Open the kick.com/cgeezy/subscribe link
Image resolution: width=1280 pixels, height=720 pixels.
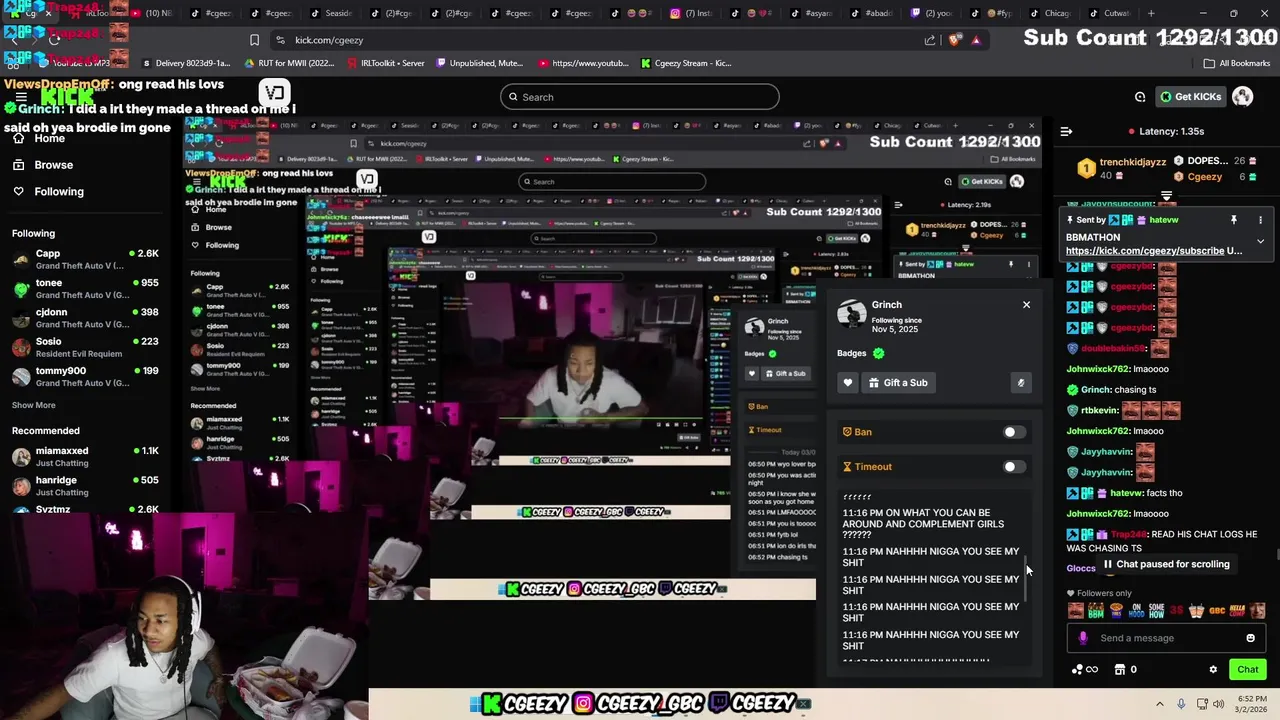click(1144, 251)
